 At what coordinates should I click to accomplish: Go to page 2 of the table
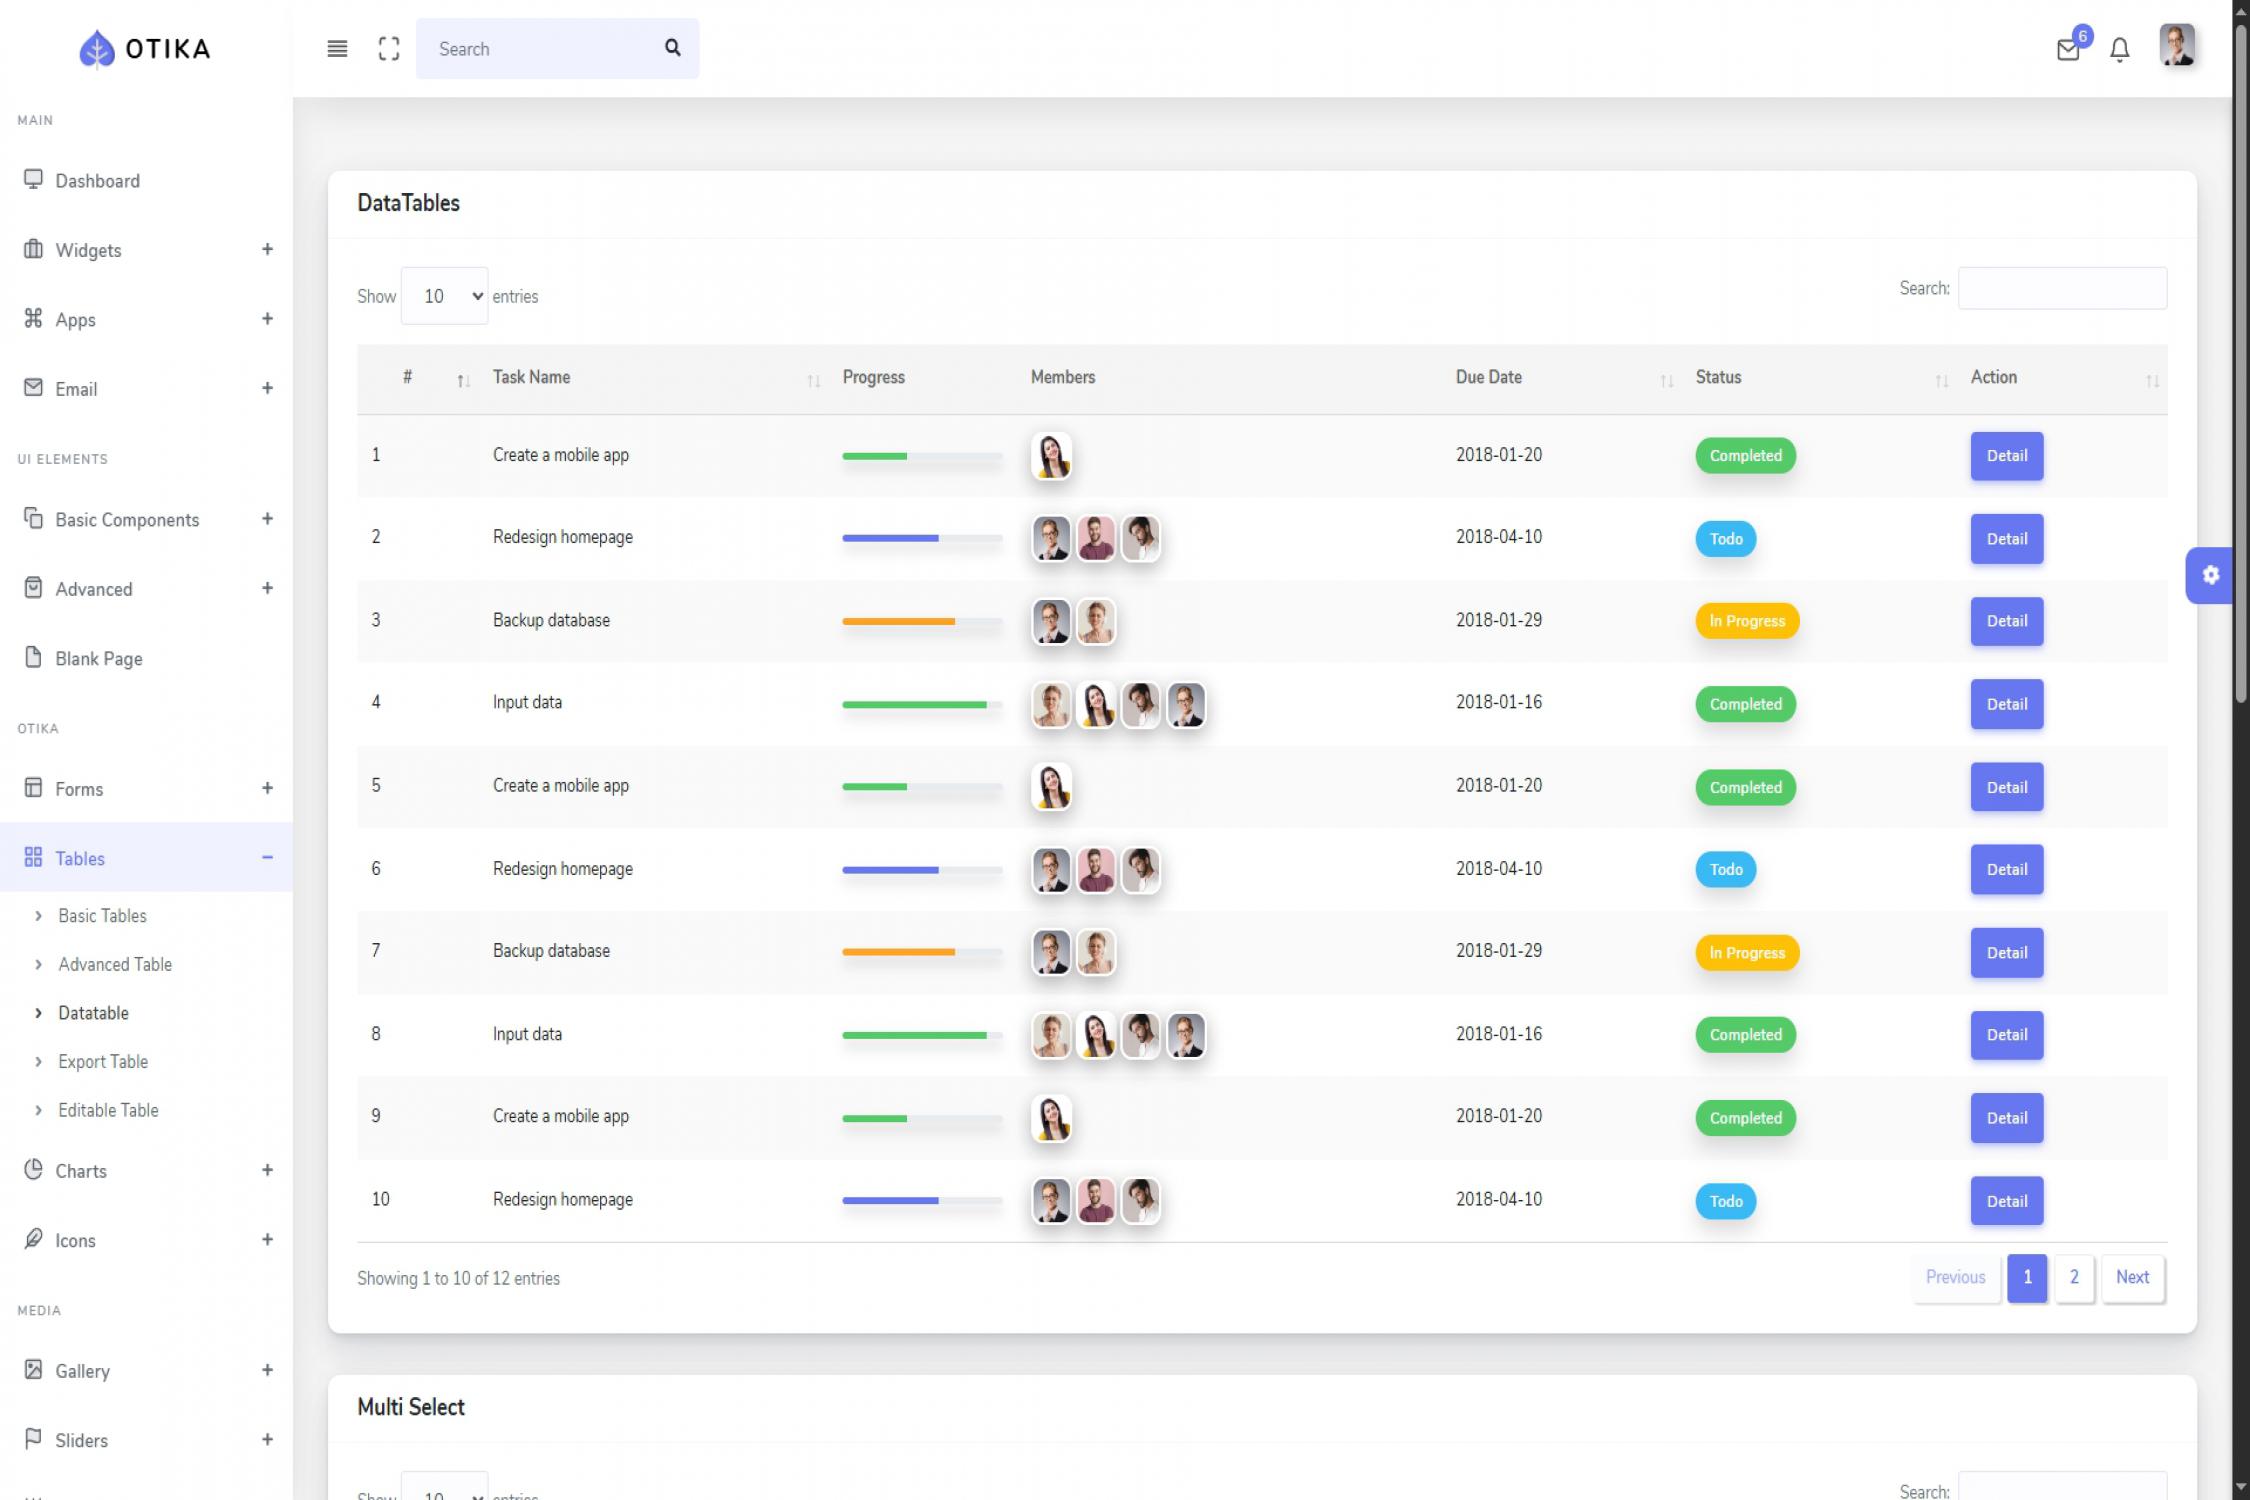(2074, 1277)
